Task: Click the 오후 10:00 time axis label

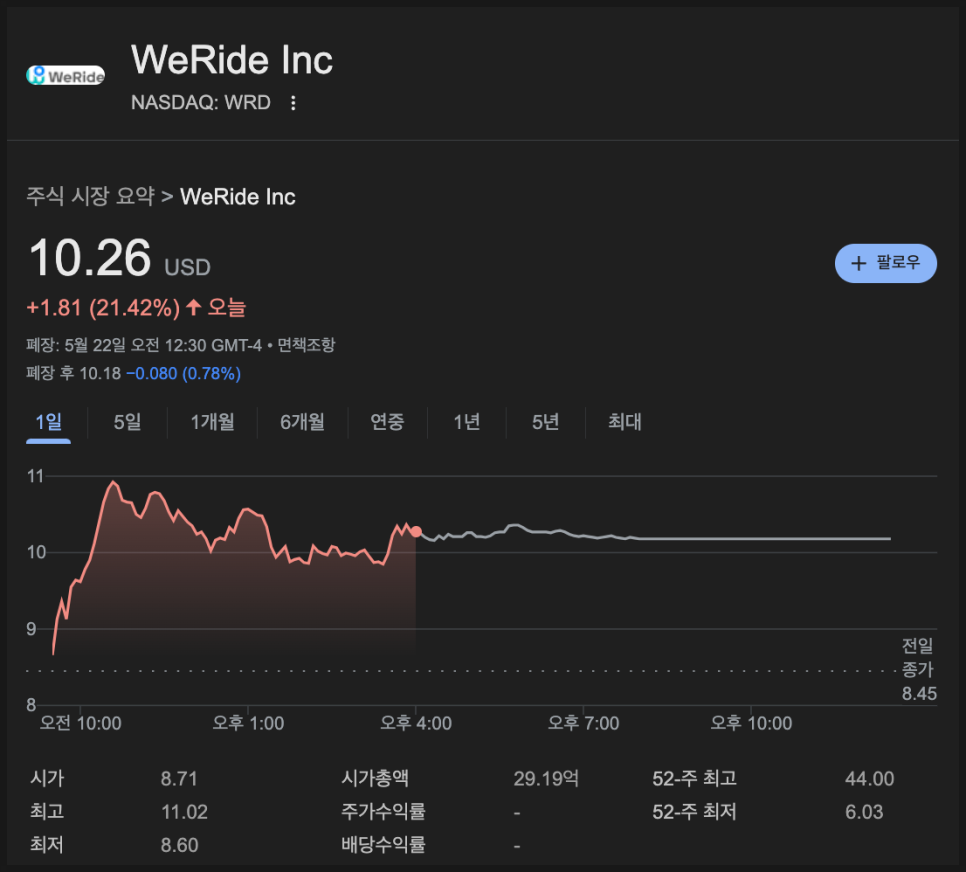Action: coord(751,723)
